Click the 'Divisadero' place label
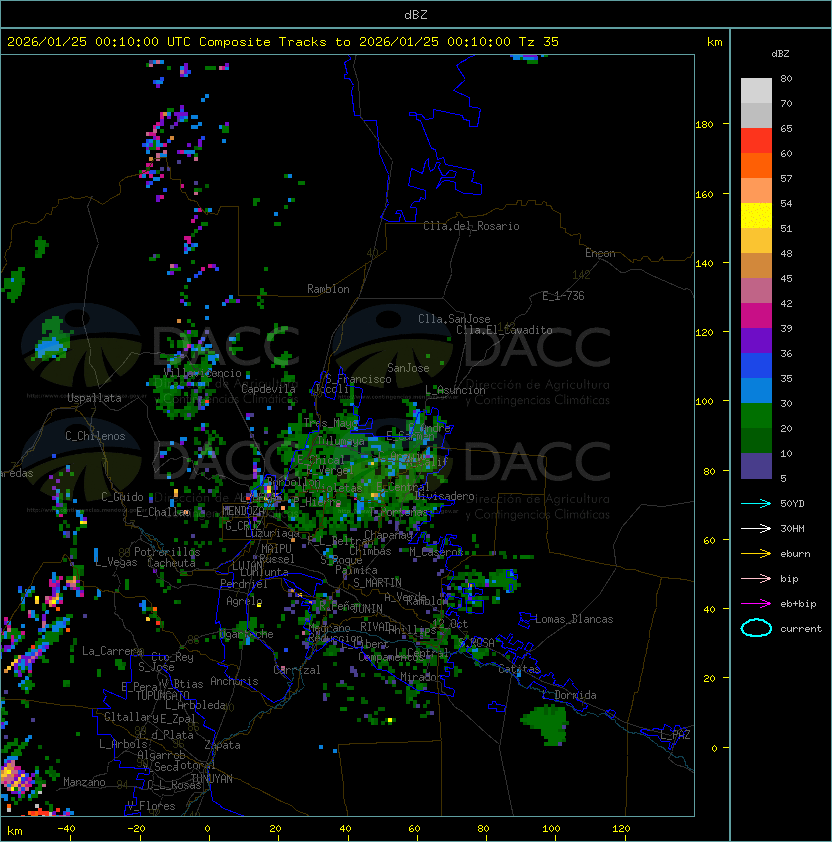The image size is (832, 842). coord(445,496)
